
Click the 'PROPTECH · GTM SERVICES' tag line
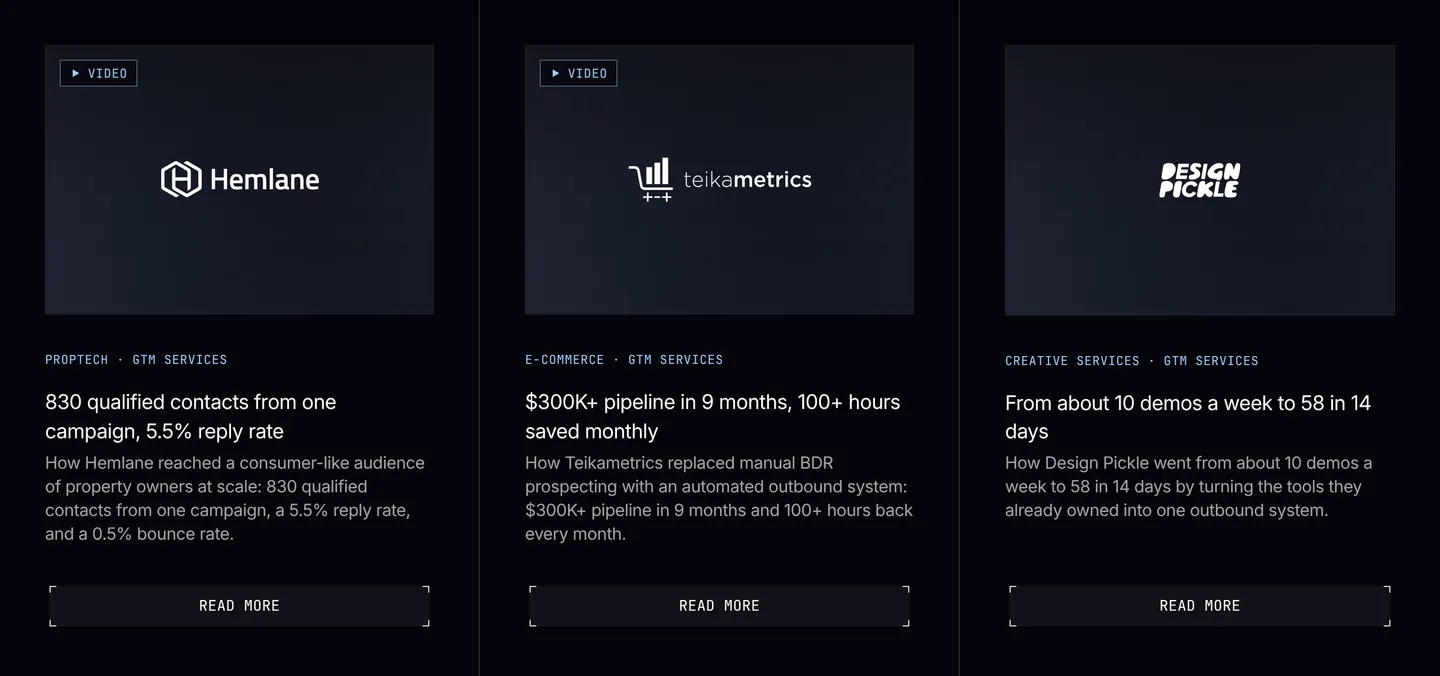tap(136, 360)
